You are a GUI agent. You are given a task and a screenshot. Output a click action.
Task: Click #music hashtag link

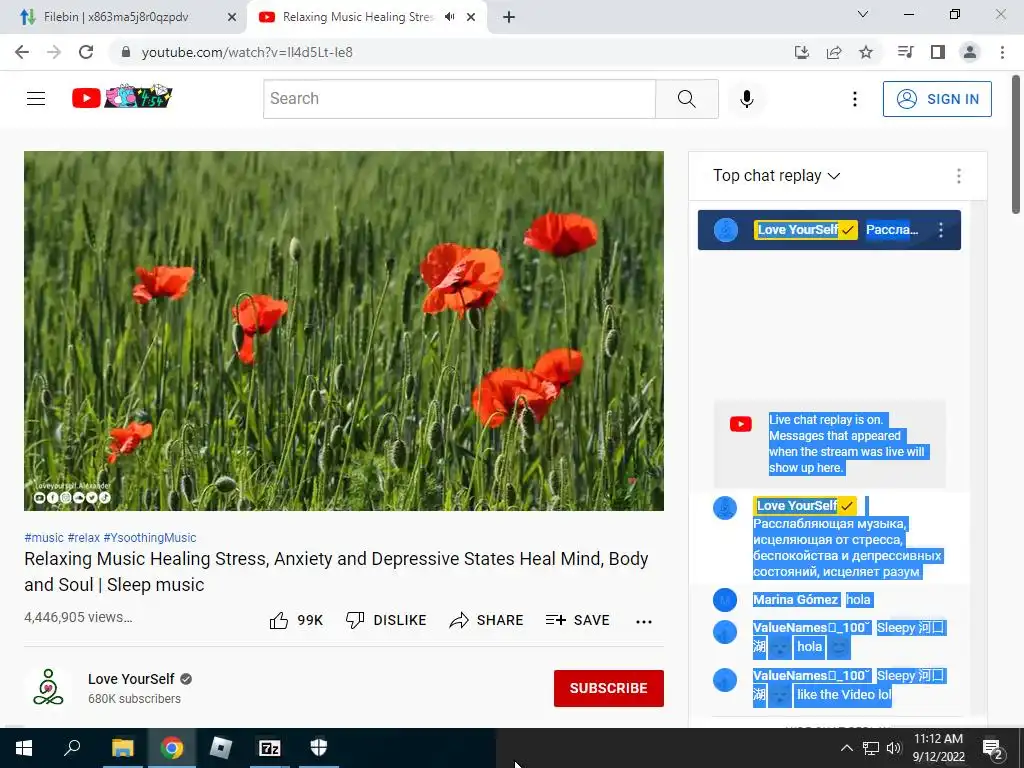coord(44,537)
